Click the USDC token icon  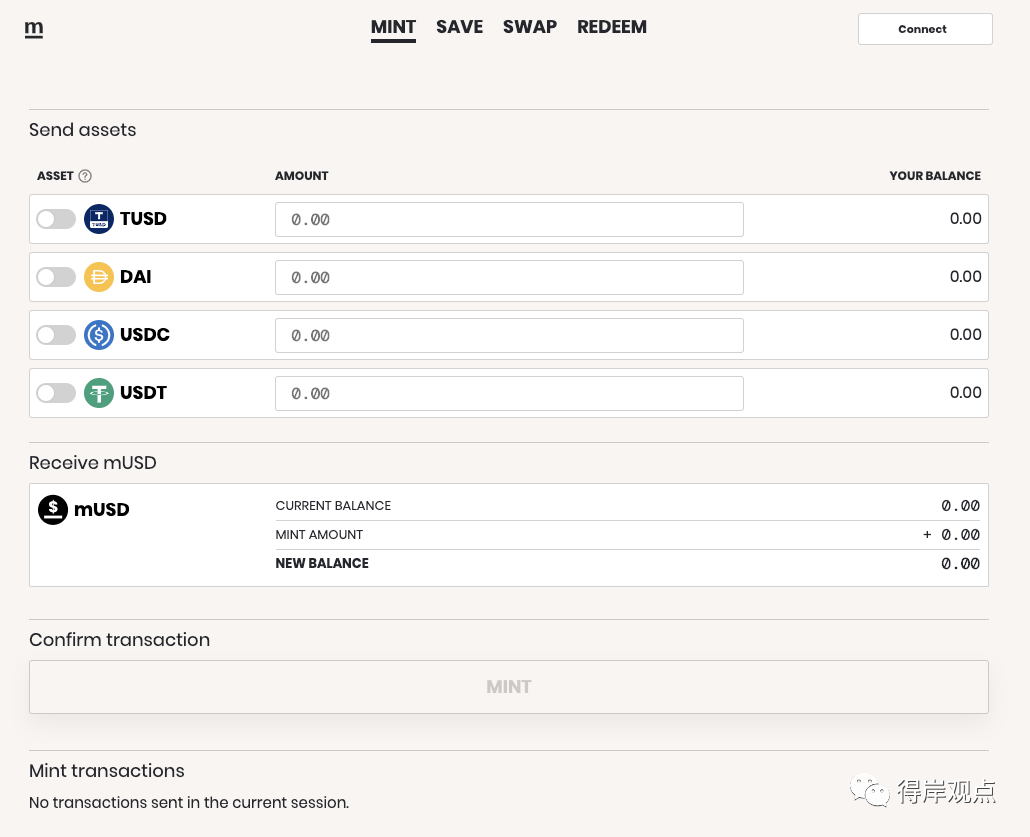[x=99, y=334]
